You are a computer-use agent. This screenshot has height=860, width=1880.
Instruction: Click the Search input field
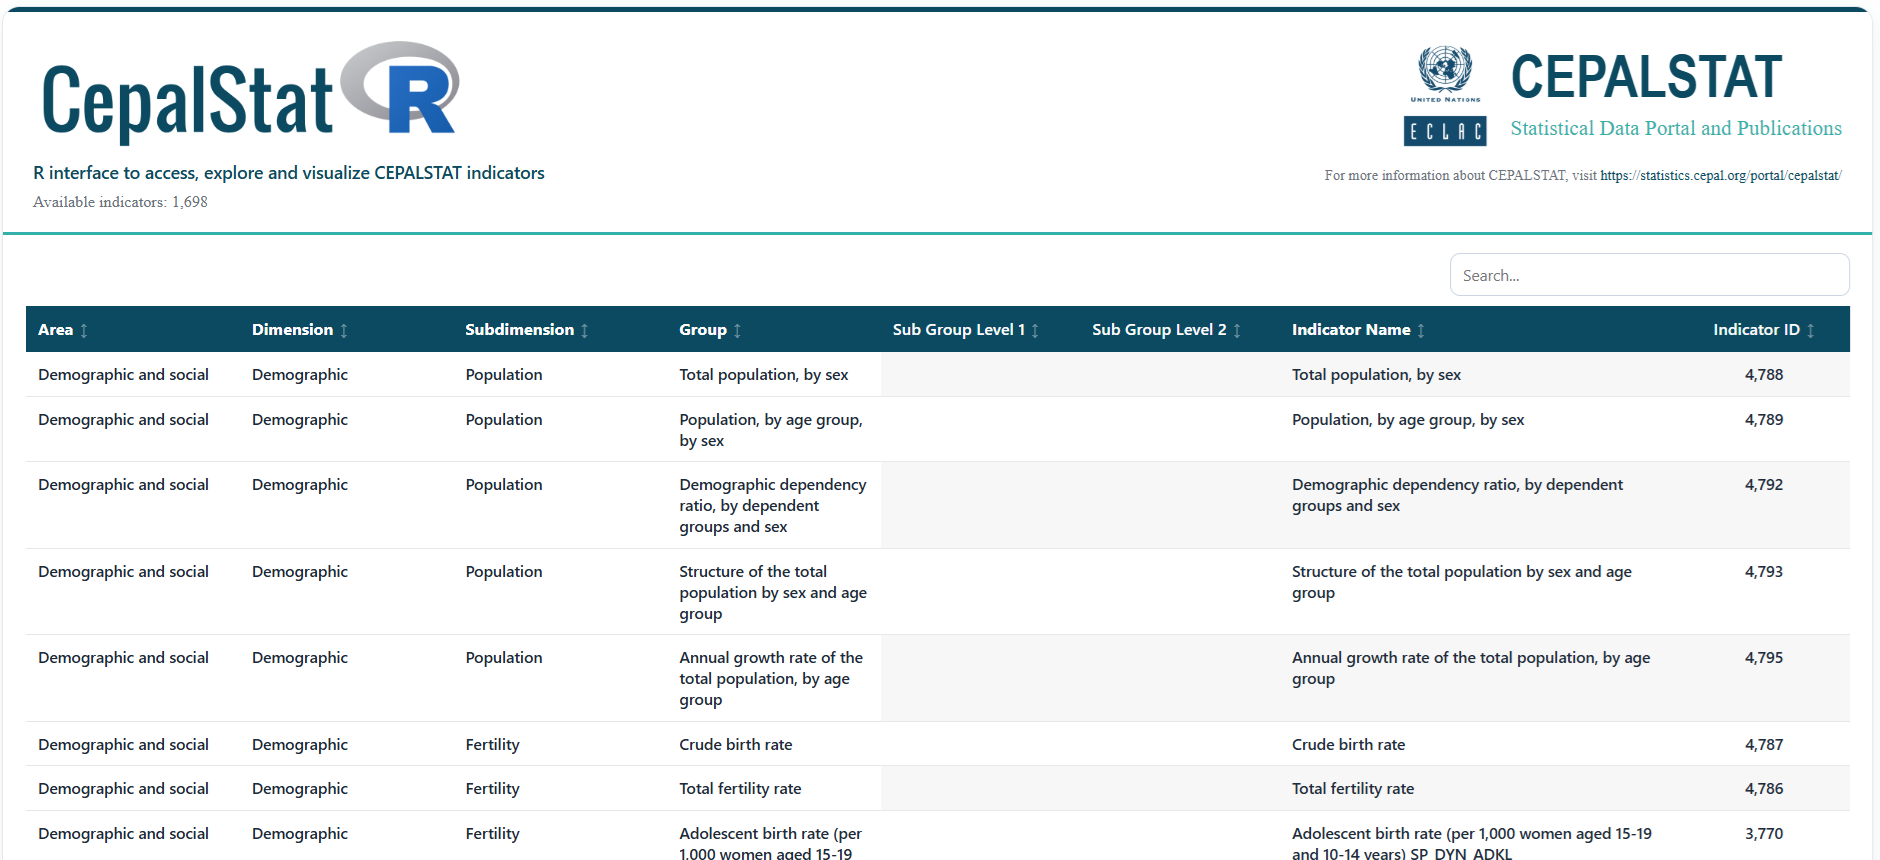pos(1649,275)
